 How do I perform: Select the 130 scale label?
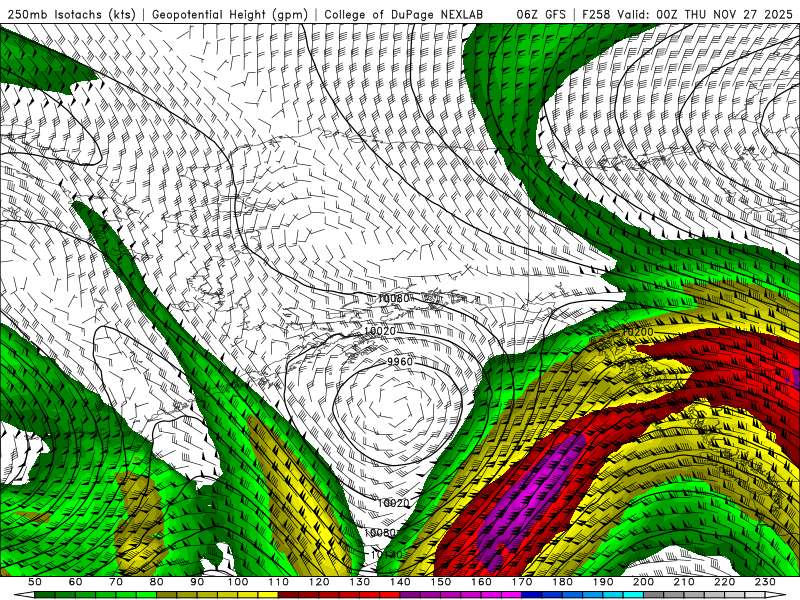click(360, 582)
